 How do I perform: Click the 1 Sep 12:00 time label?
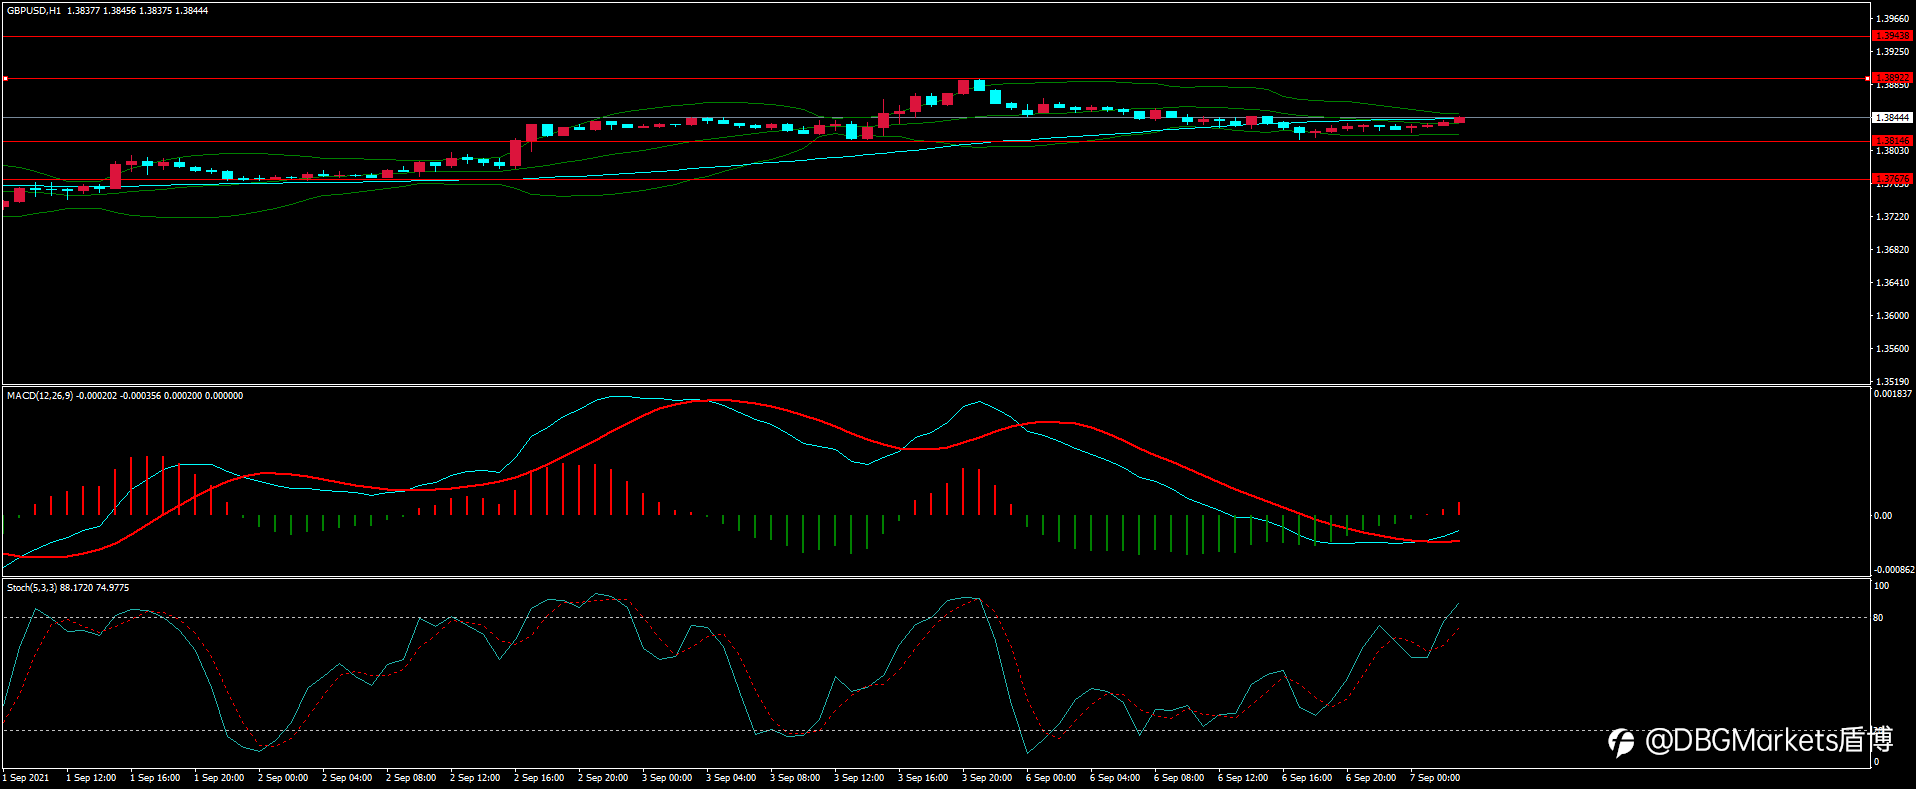click(x=91, y=778)
